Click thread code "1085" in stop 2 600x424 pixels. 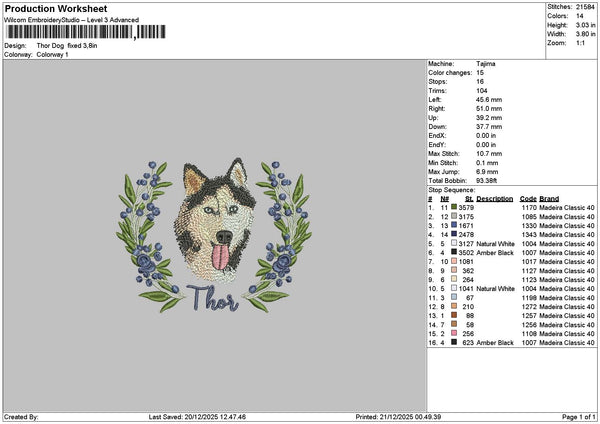[x=529, y=217]
